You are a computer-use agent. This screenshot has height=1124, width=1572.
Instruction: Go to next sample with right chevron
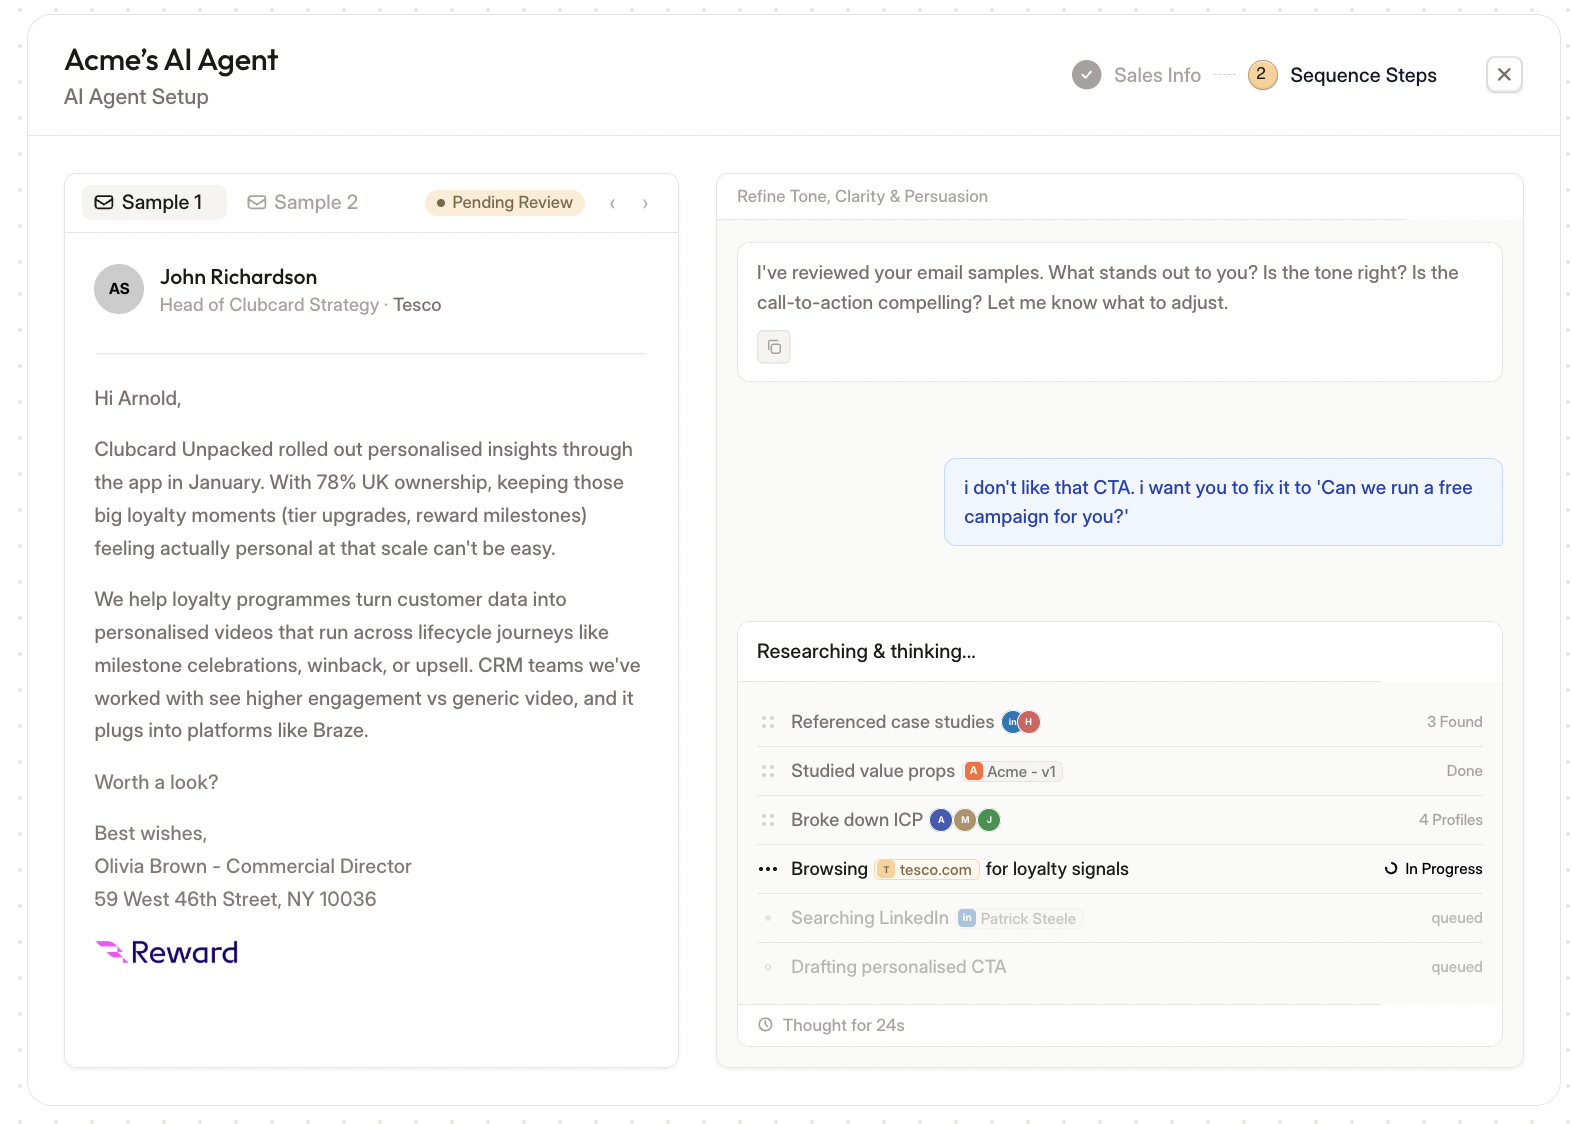pos(645,203)
